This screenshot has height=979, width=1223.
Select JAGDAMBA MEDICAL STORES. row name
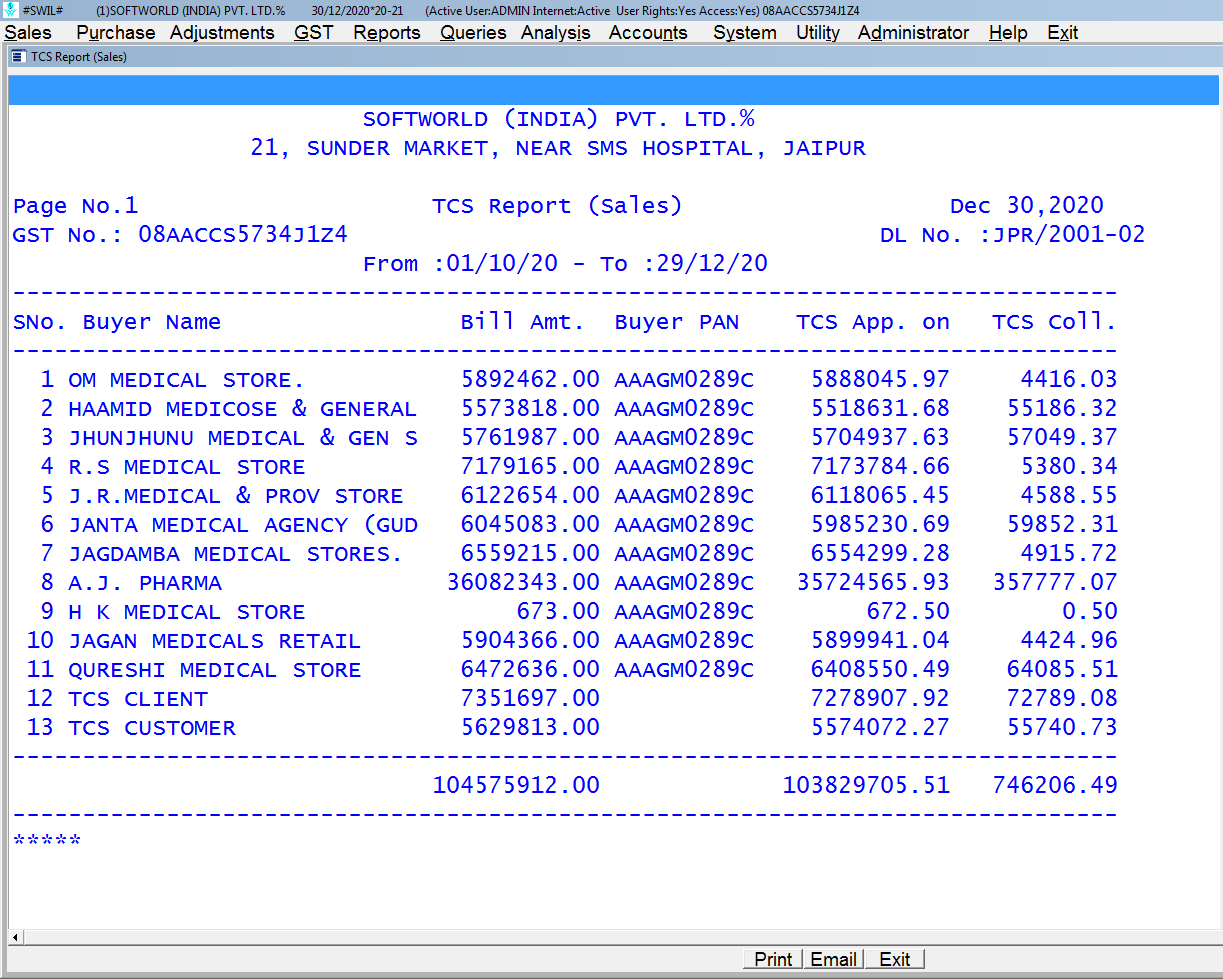tap(235, 554)
